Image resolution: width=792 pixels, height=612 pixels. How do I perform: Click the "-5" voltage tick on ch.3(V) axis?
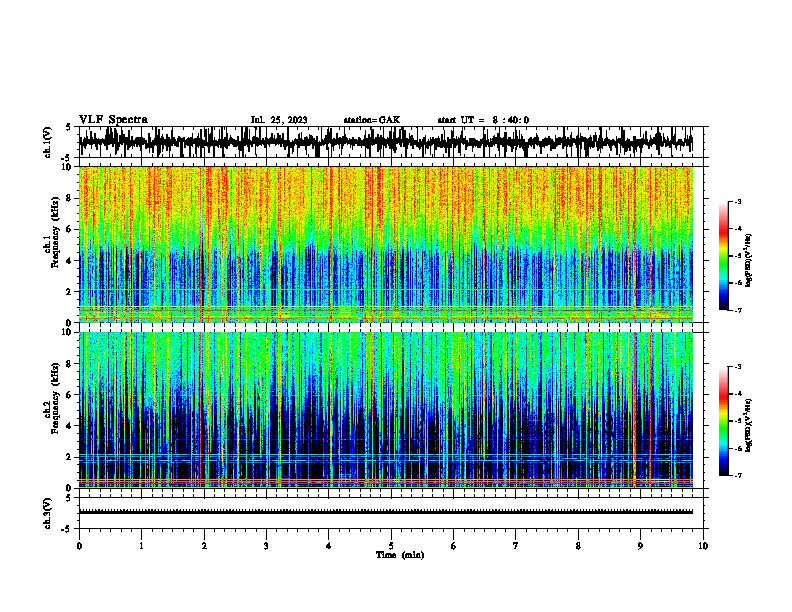point(67,529)
